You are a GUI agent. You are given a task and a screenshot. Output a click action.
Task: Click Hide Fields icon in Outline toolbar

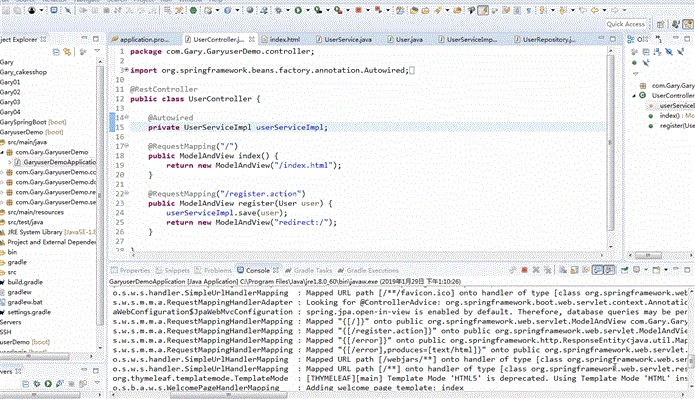(x=669, y=52)
